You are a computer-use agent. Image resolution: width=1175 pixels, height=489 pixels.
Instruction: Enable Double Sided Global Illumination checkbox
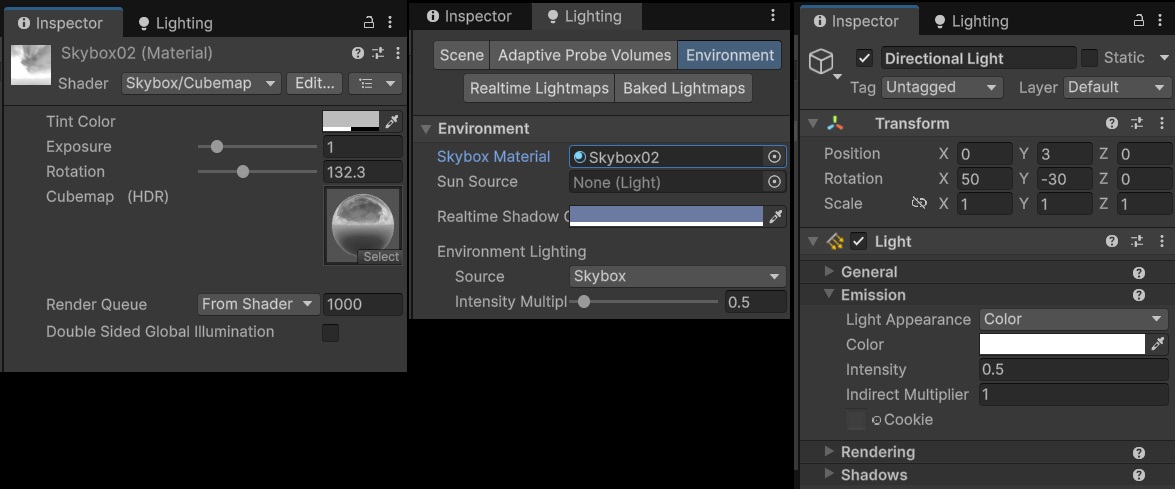[x=330, y=332]
